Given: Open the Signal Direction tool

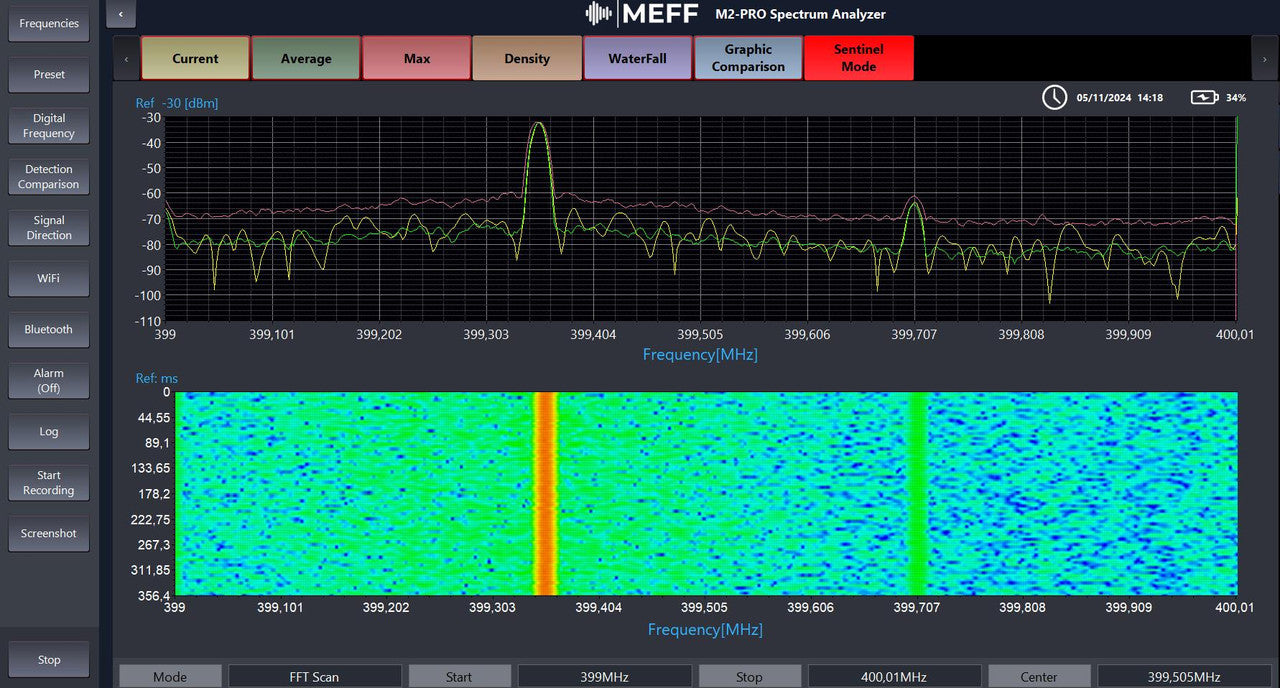Looking at the screenshot, I should 48,227.
